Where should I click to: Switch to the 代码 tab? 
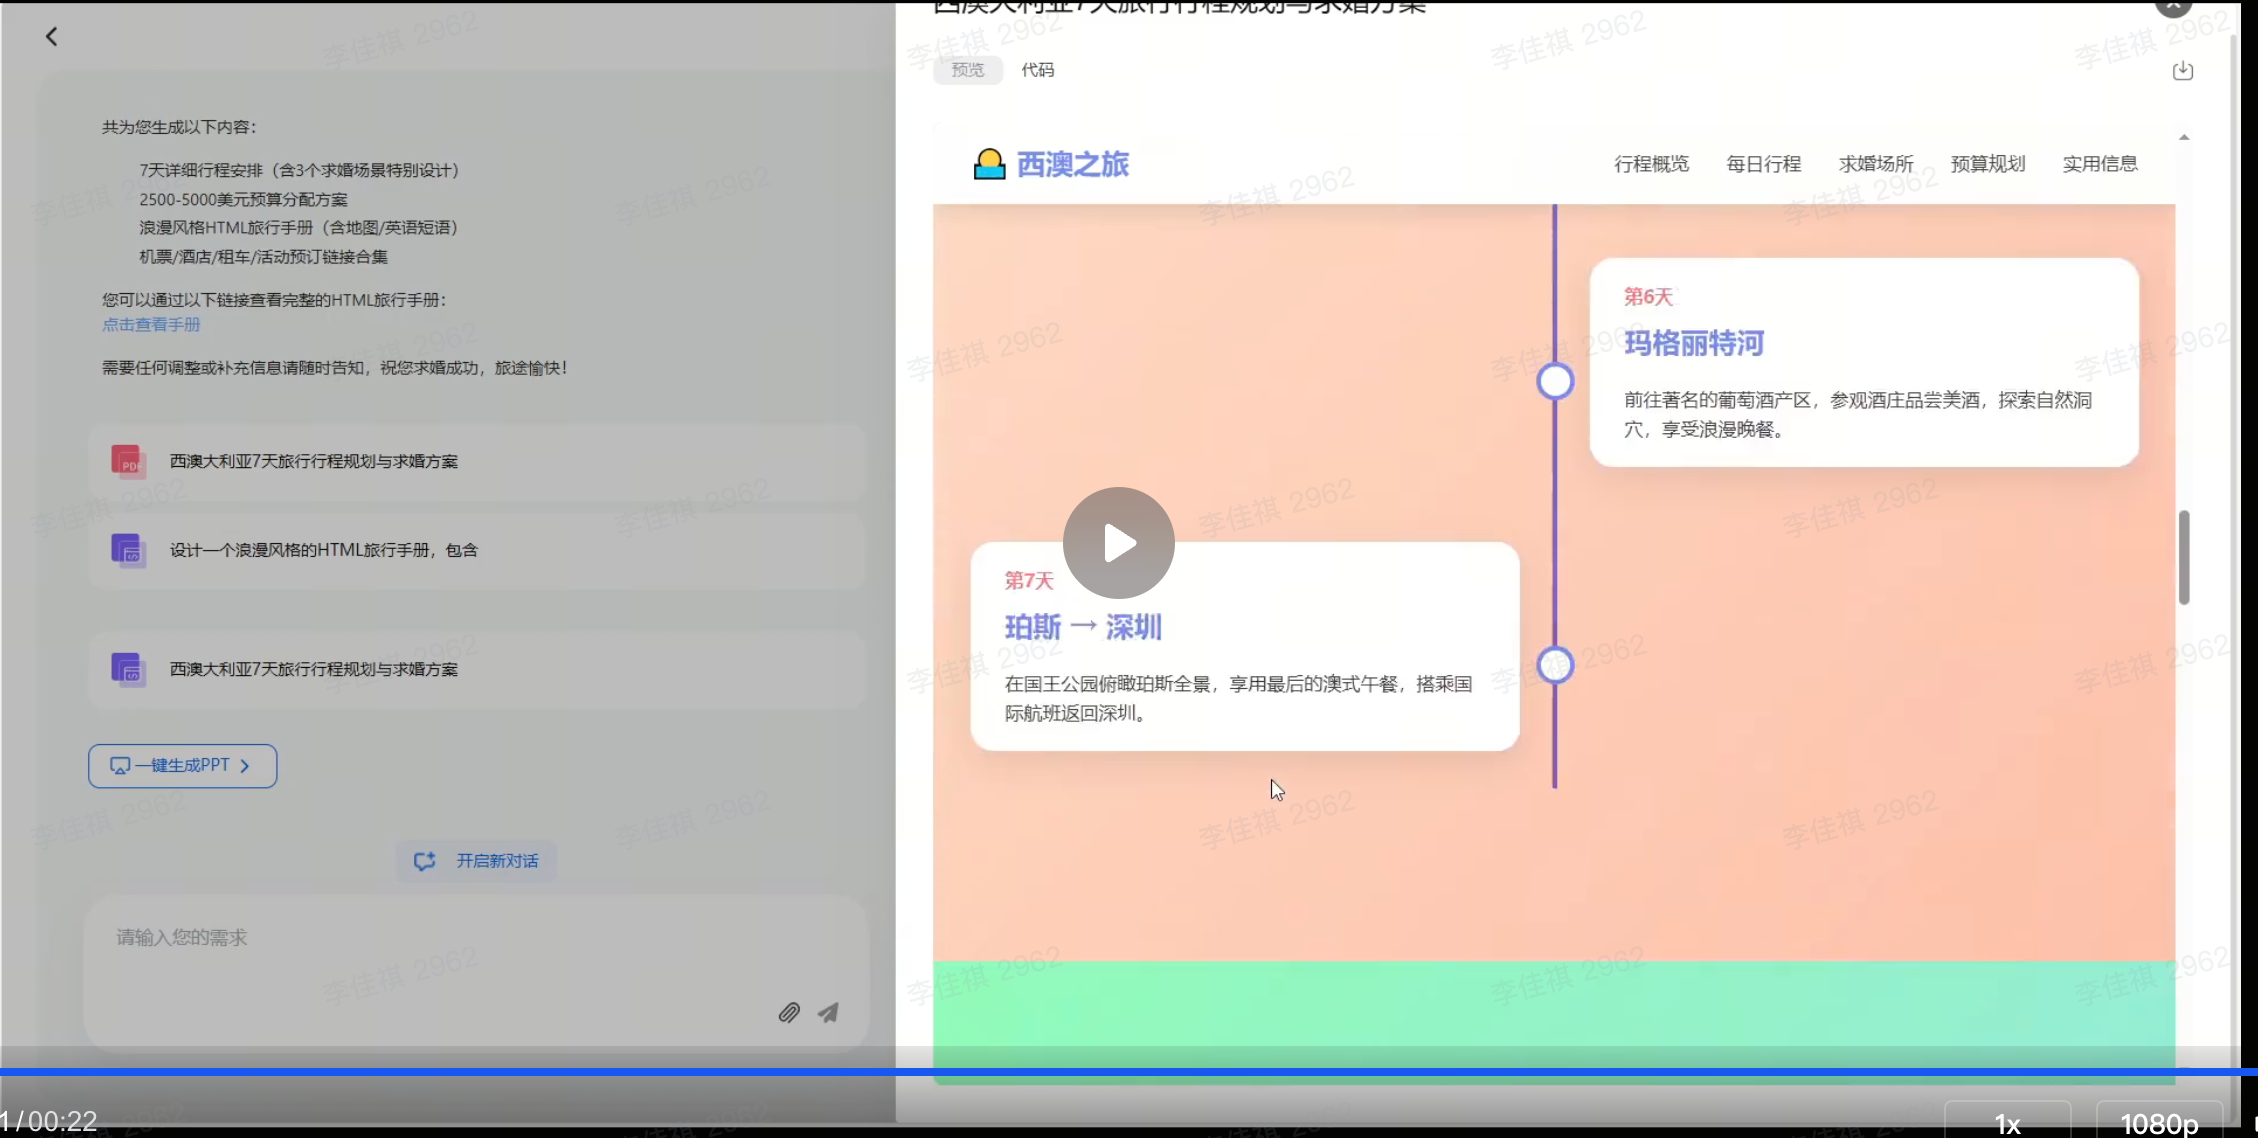coord(1037,70)
